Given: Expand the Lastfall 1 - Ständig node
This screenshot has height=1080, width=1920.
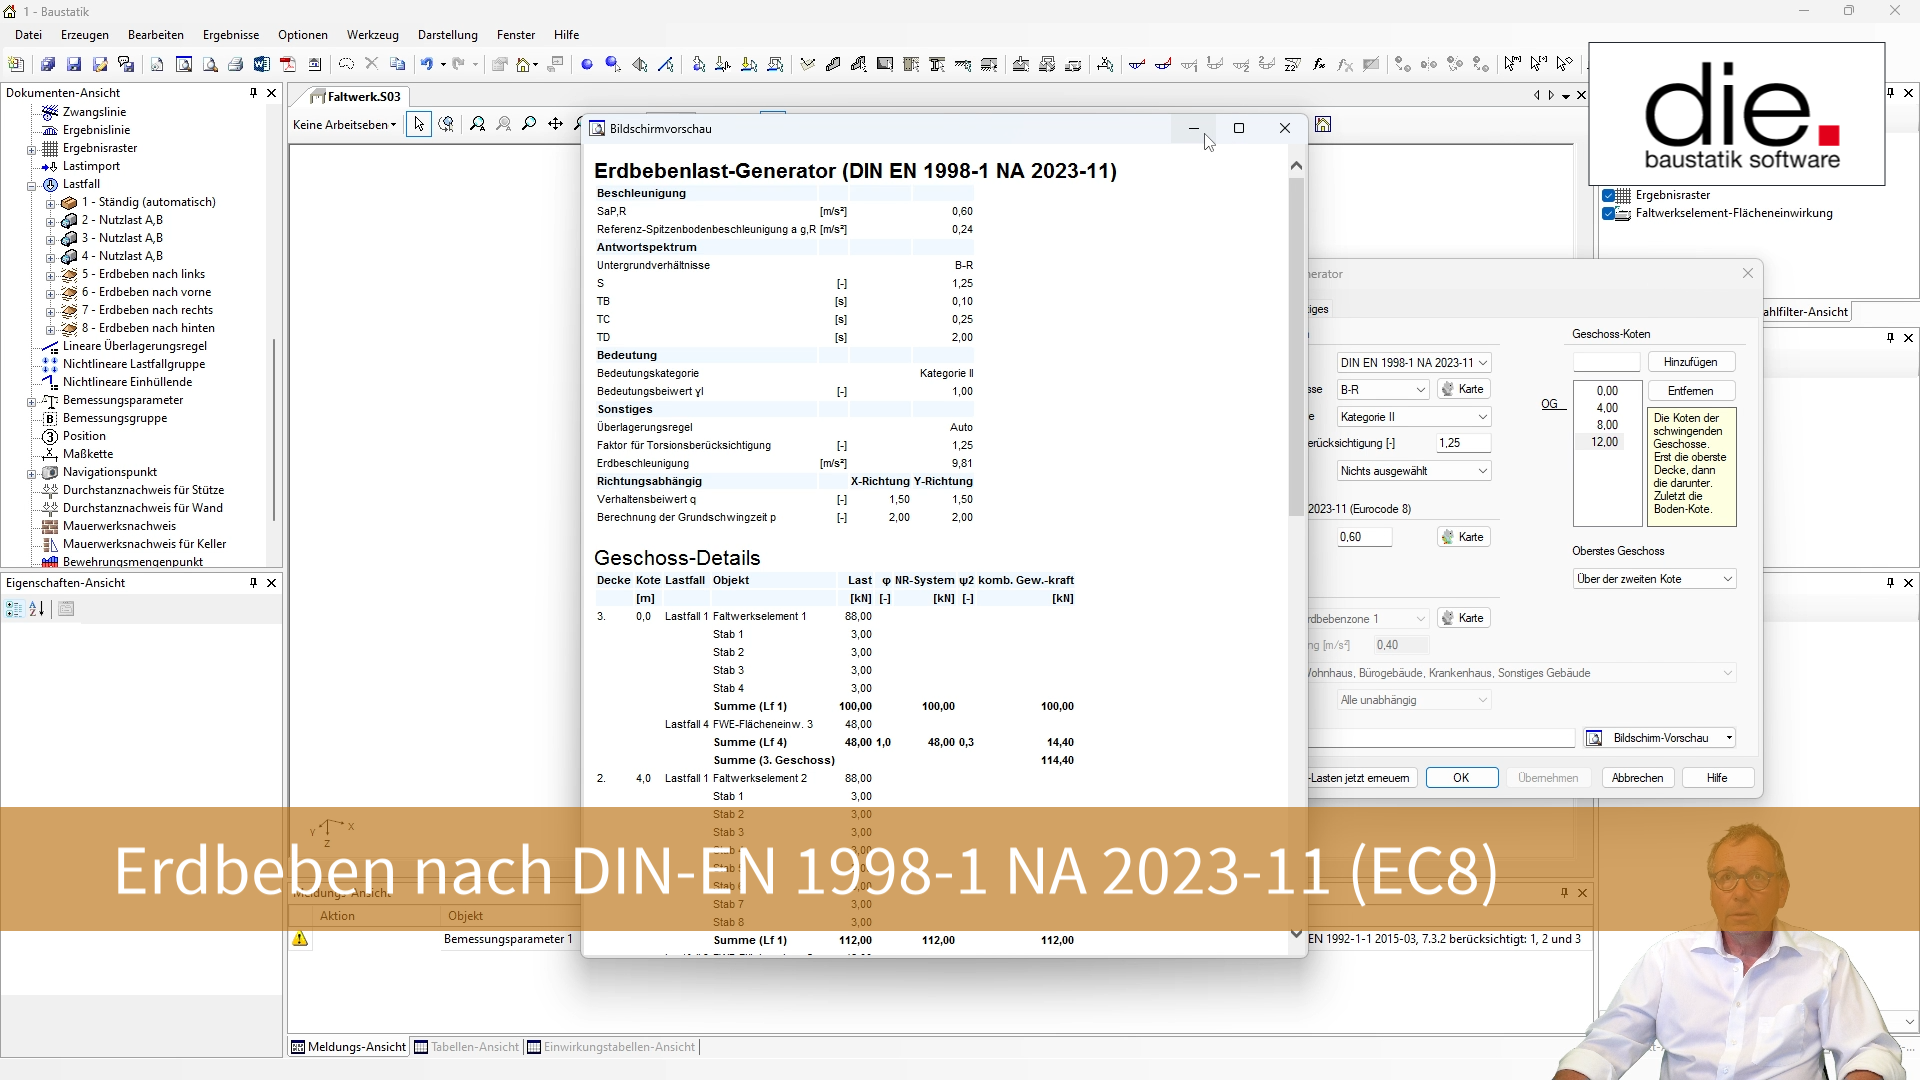Looking at the screenshot, I should pos(50,203).
